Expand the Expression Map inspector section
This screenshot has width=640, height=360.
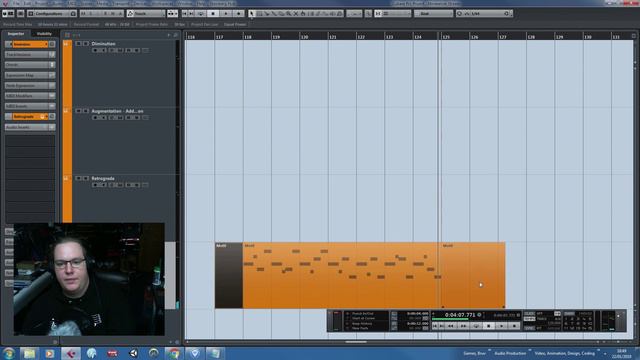coord(30,75)
